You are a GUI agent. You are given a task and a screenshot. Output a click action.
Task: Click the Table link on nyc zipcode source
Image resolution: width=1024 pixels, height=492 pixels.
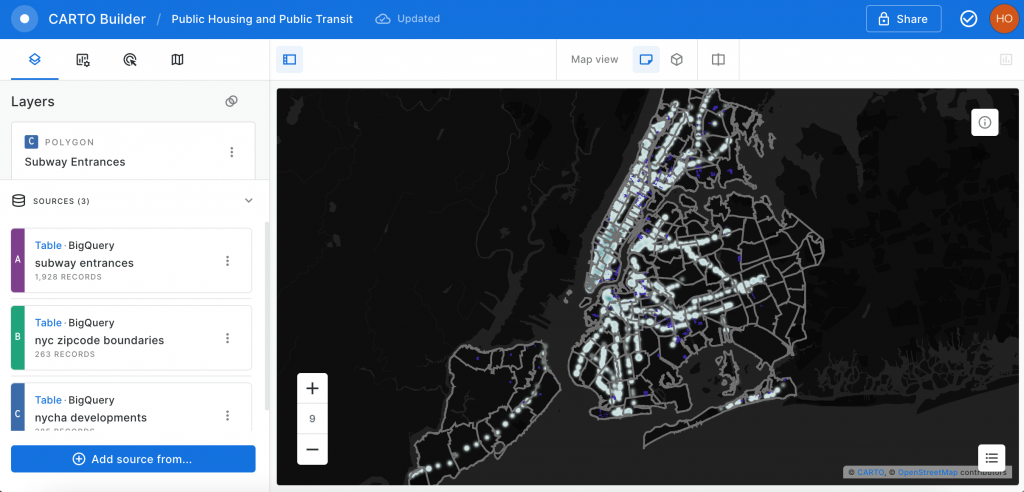(x=48, y=323)
